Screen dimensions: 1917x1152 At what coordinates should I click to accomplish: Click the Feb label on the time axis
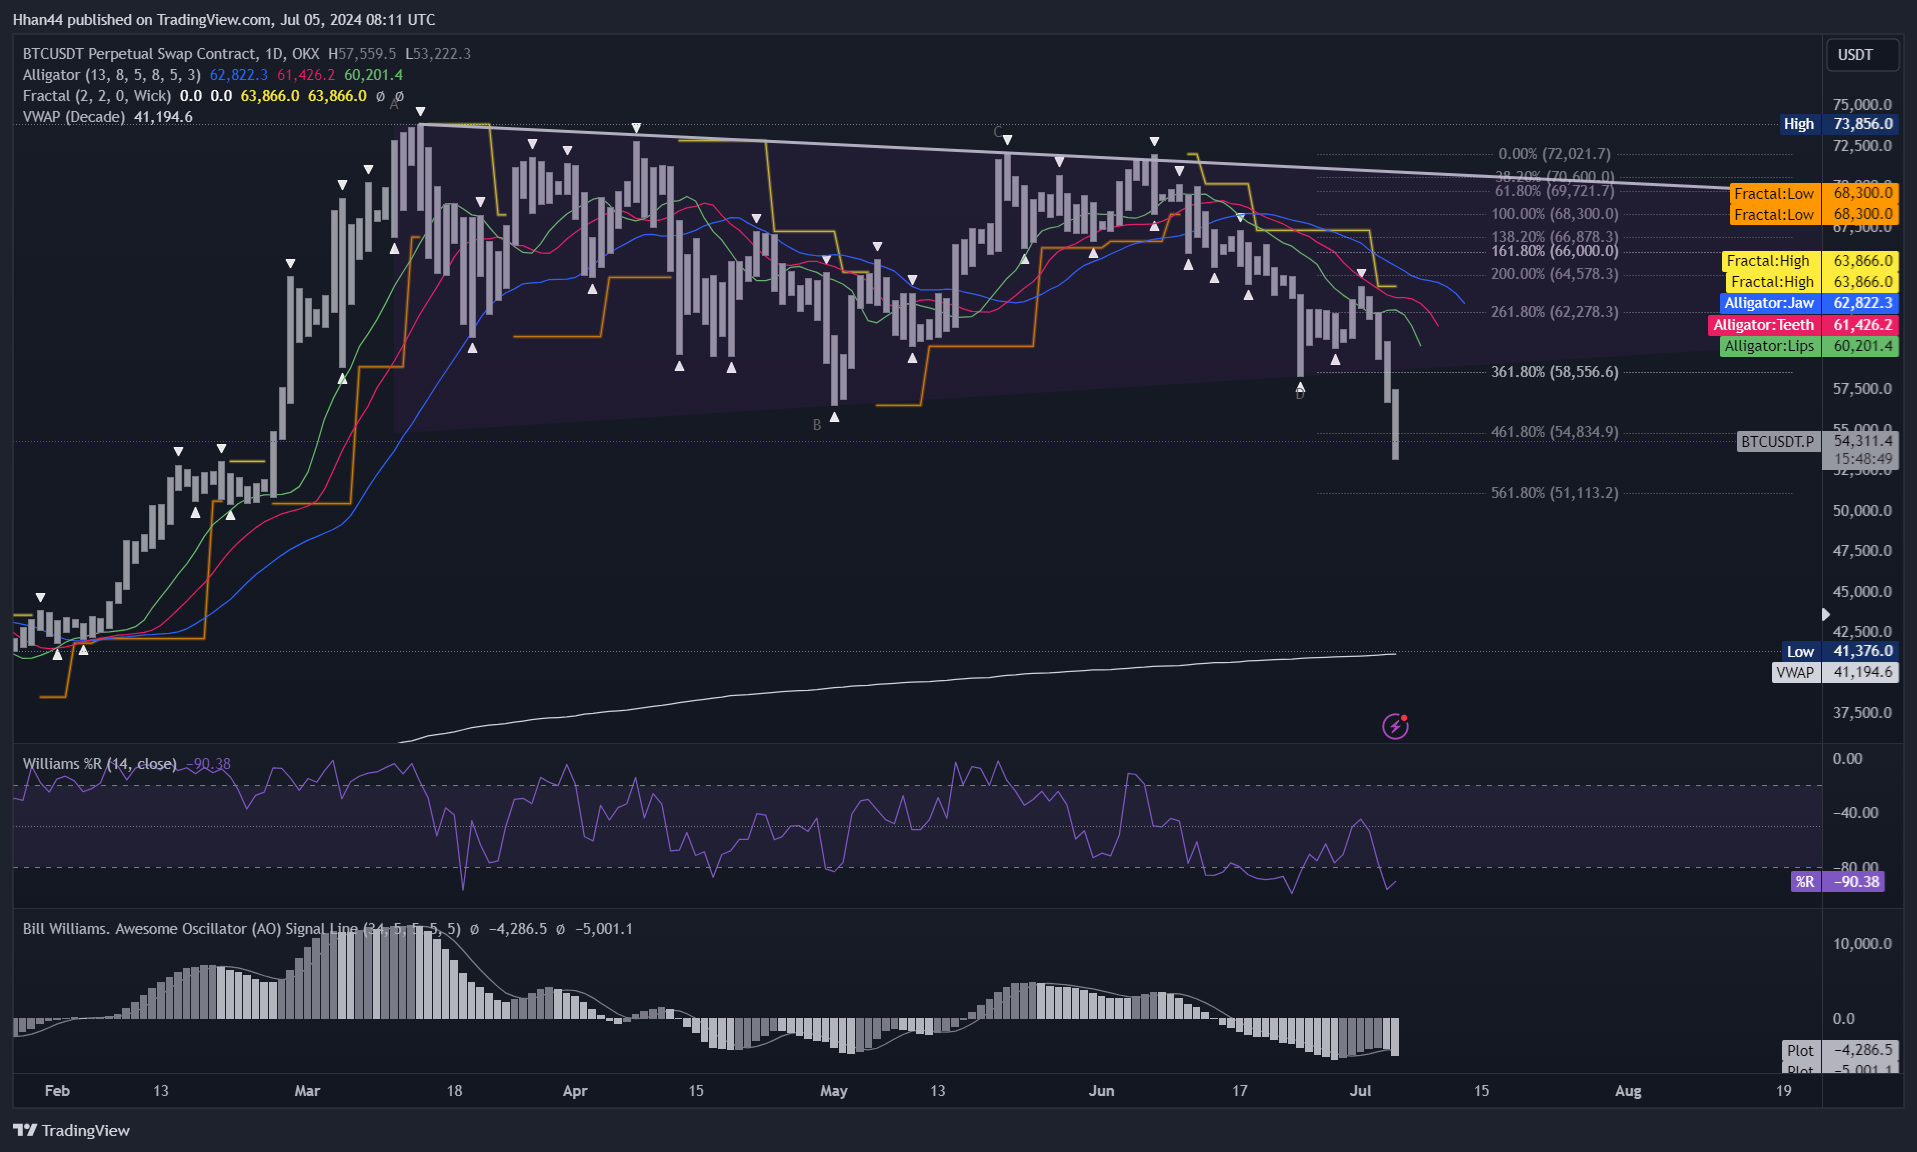point(57,1091)
